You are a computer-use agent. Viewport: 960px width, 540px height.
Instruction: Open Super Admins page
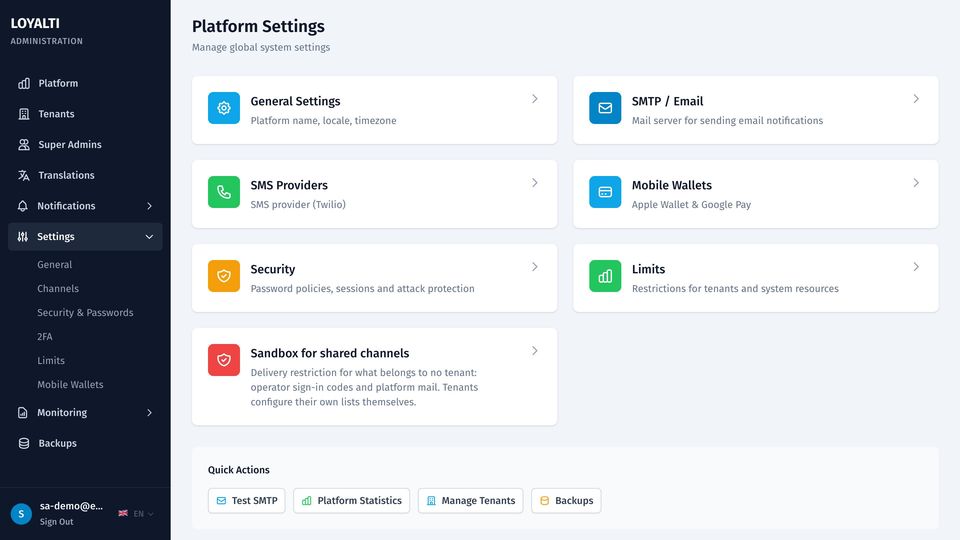pyautogui.click(x=85, y=144)
